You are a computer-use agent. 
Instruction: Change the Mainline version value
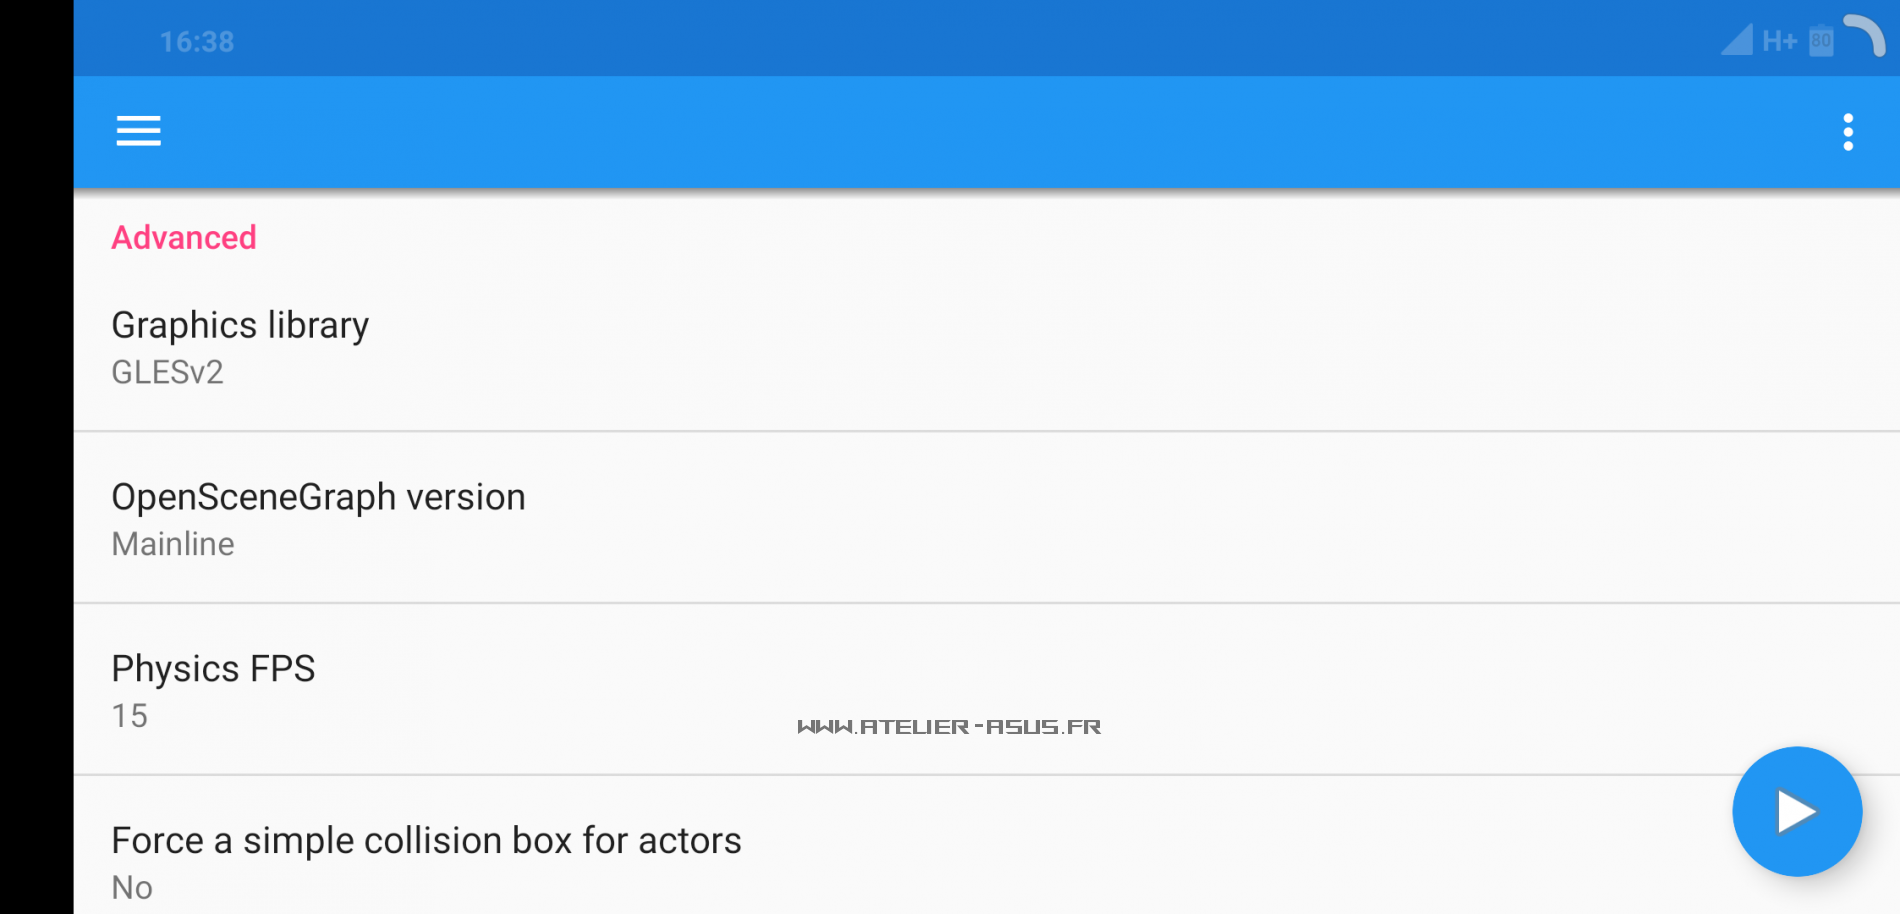[x=173, y=544]
